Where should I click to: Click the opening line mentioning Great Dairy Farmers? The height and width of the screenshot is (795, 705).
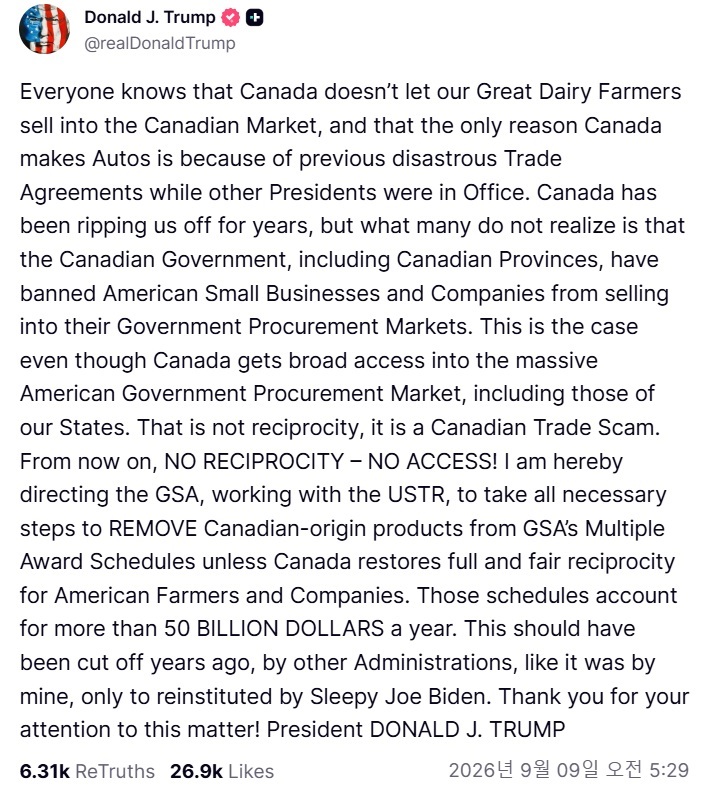click(x=350, y=92)
